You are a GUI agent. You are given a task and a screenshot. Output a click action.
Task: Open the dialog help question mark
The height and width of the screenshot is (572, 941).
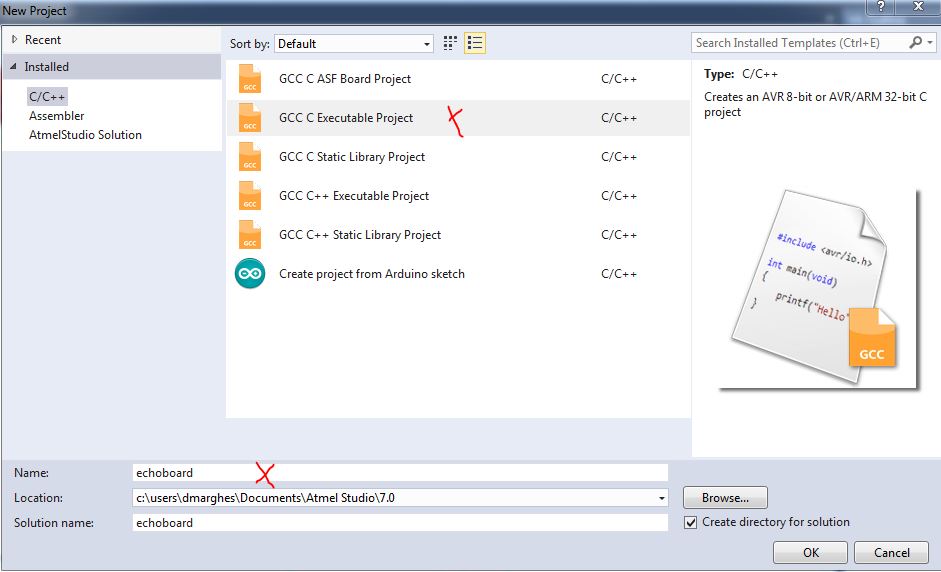click(880, 7)
